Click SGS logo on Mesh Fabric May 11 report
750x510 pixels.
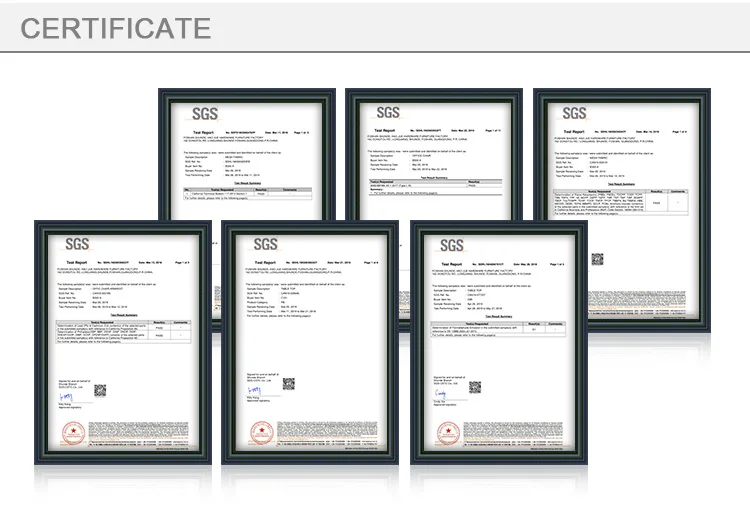tap(205, 114)
